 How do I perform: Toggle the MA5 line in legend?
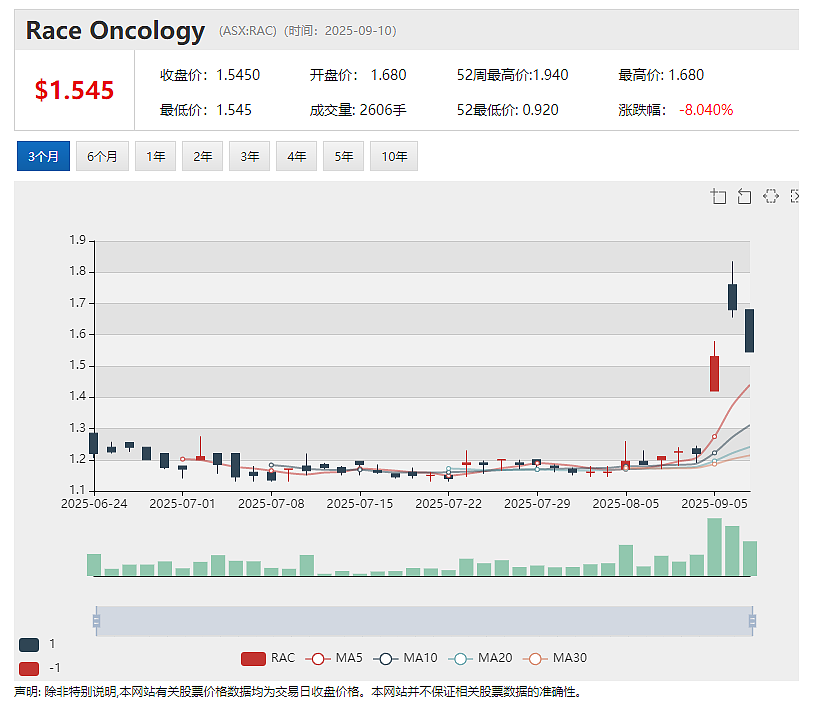click(334, 658)
